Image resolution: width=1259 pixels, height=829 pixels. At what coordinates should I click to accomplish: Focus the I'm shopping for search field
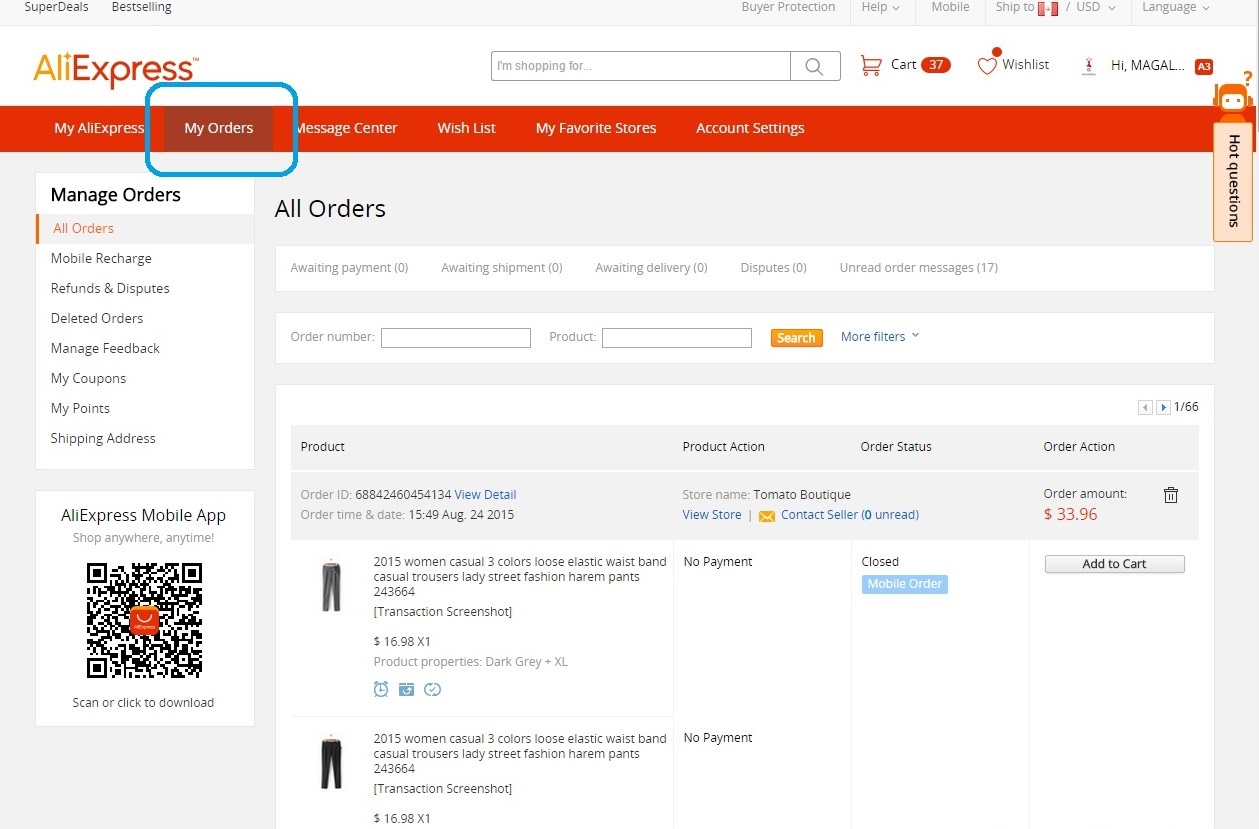[641, 66]
